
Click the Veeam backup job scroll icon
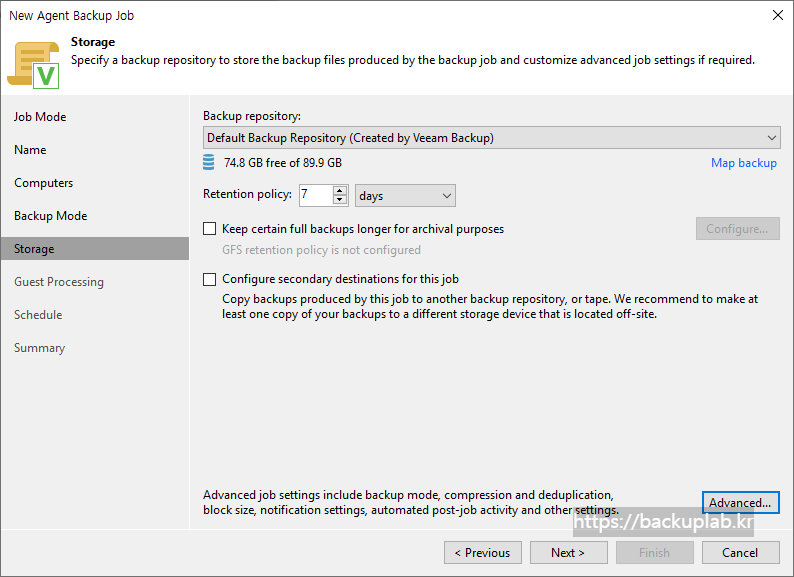coord(33,65)
